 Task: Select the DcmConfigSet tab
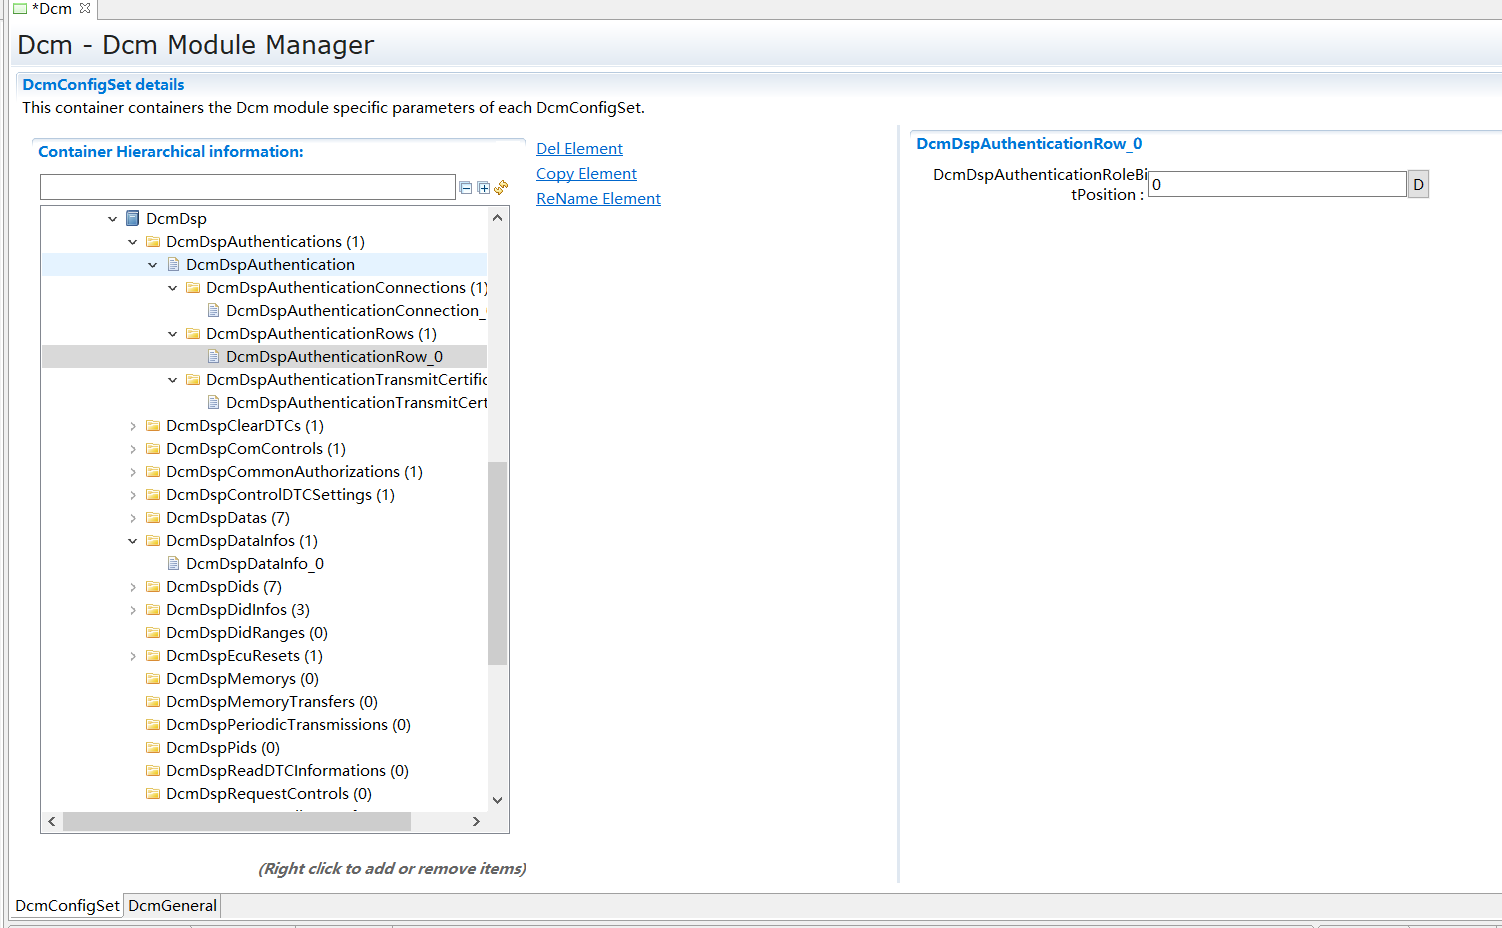point(66,905)
